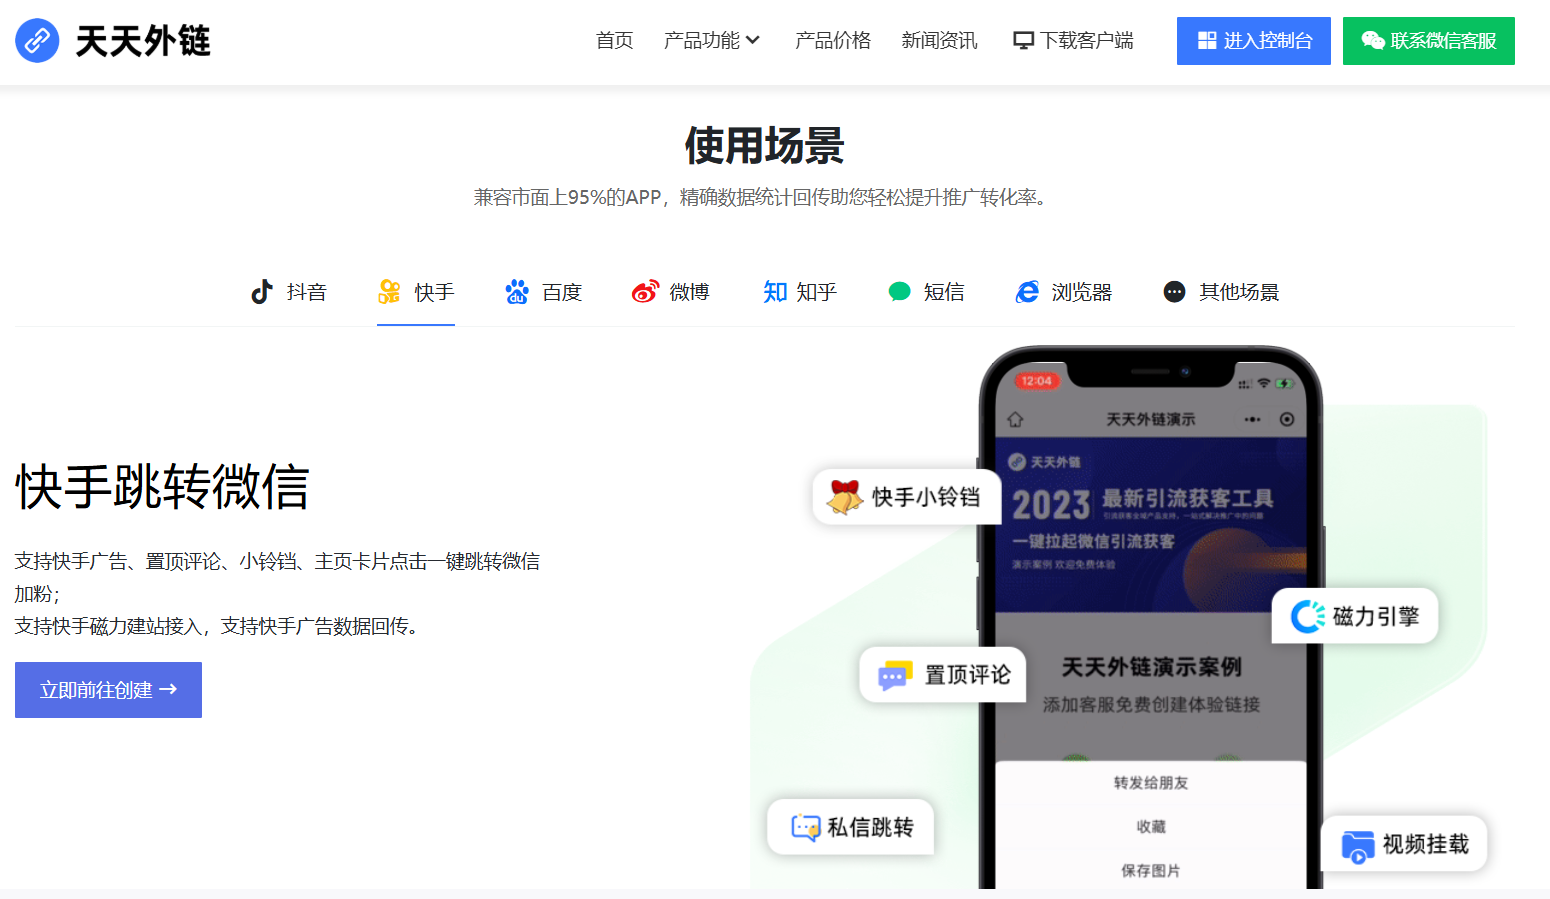Click 下载客户端 download link
Viewport: 1550px width, 899px height.
click(x=1073, y=41)
